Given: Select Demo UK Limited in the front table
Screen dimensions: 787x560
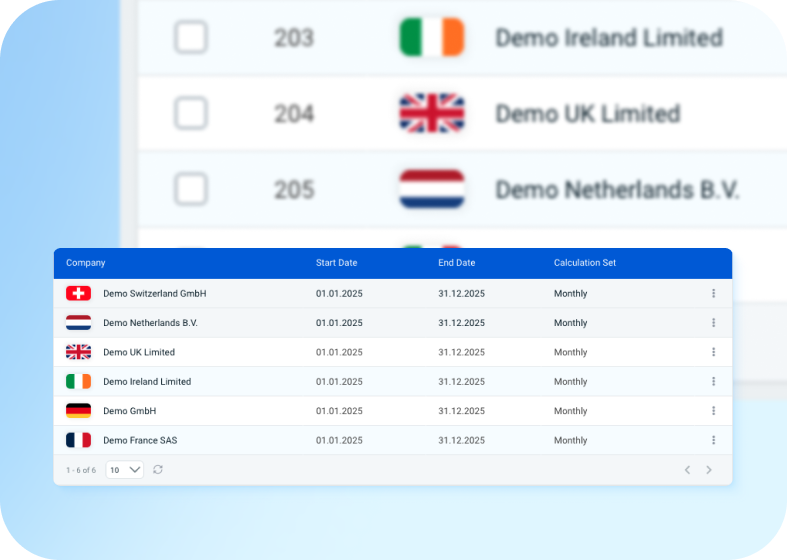Looking at the screenshot, I should (139, 352).
